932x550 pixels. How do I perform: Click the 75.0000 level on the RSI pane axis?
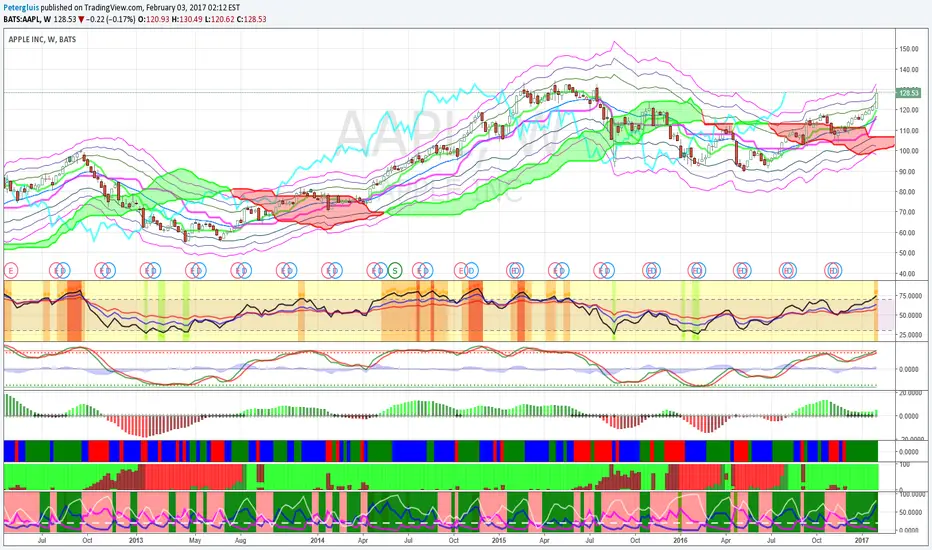pyautogui.click(x=910, y=296)
